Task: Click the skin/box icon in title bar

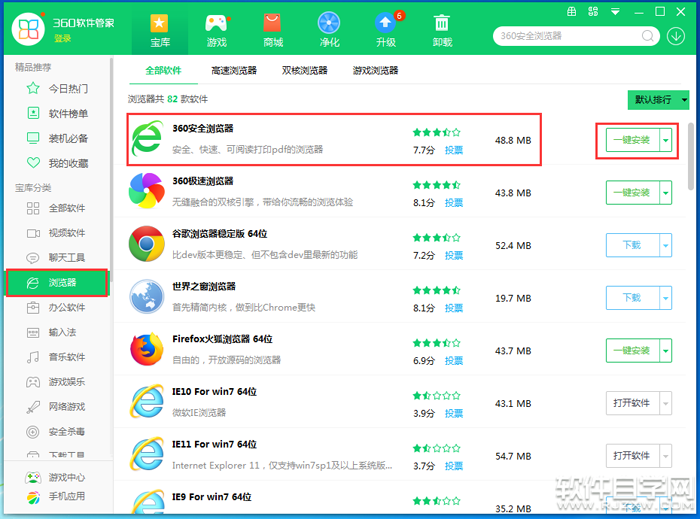Action: 571,12
